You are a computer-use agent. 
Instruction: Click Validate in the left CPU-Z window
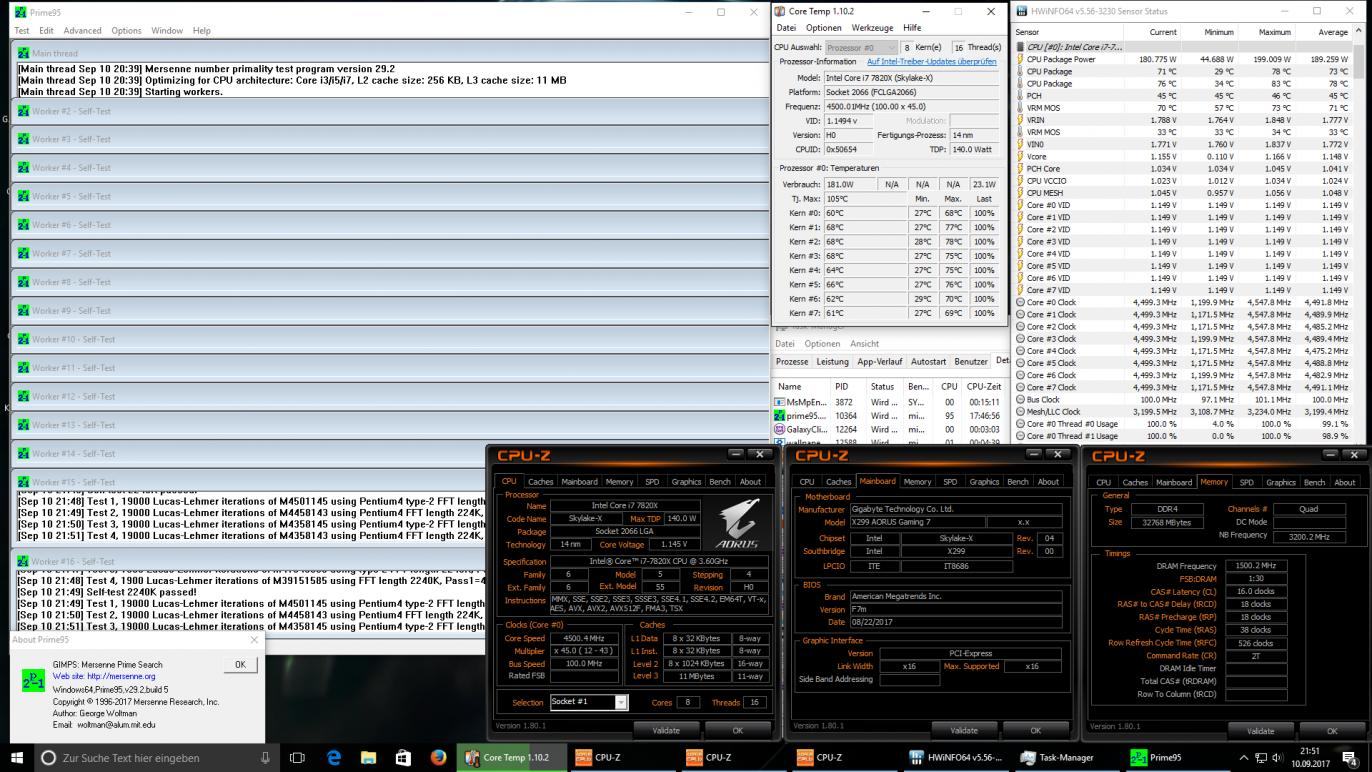pos(665,731)
